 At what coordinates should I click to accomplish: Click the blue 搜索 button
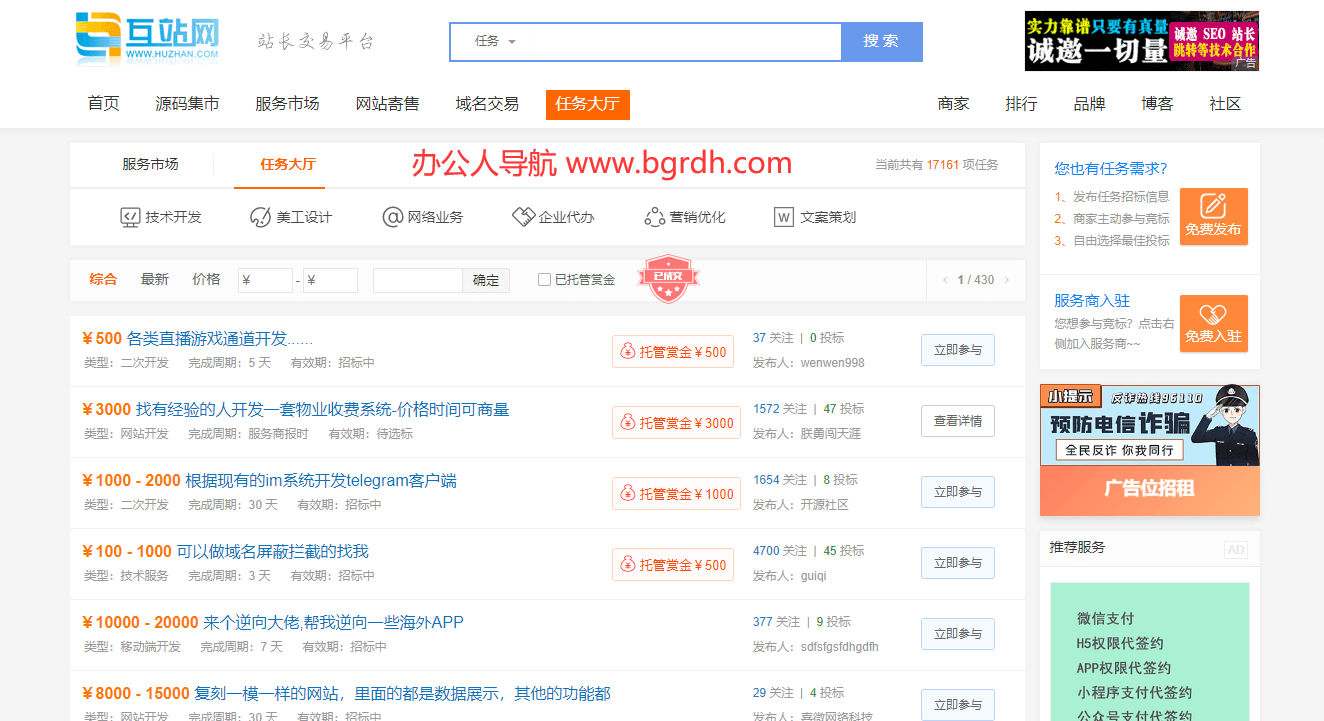[x=881, y=41]
